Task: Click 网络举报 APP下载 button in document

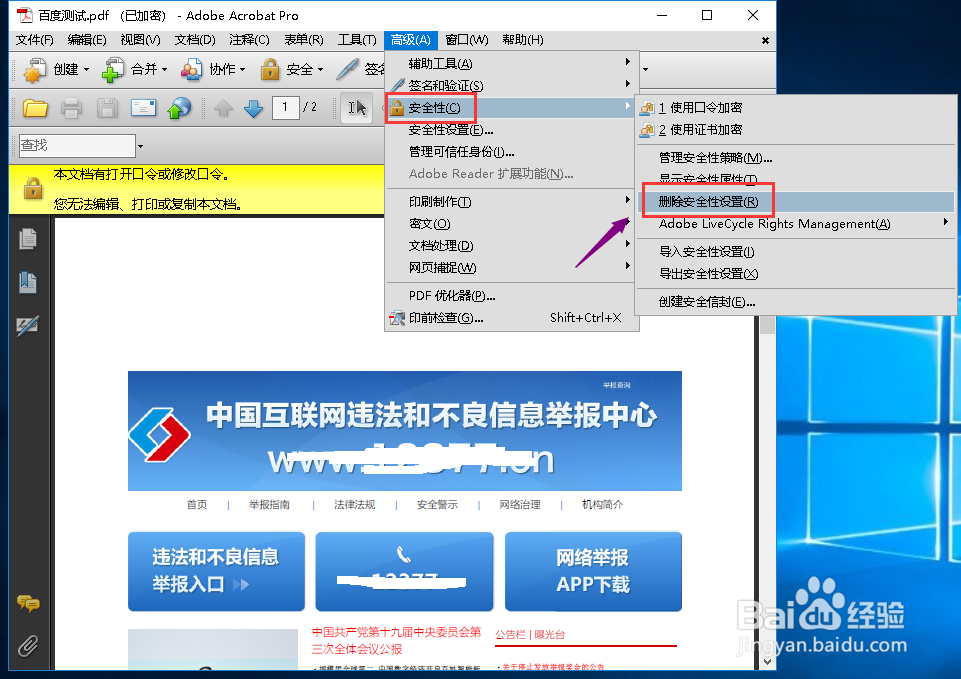Action: click(593, 571)
